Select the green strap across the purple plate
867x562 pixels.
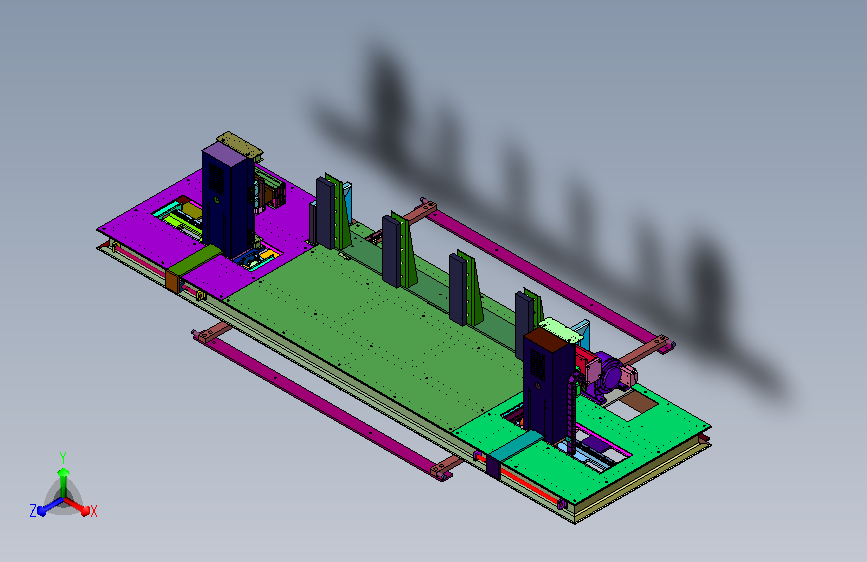click(195, 260)
